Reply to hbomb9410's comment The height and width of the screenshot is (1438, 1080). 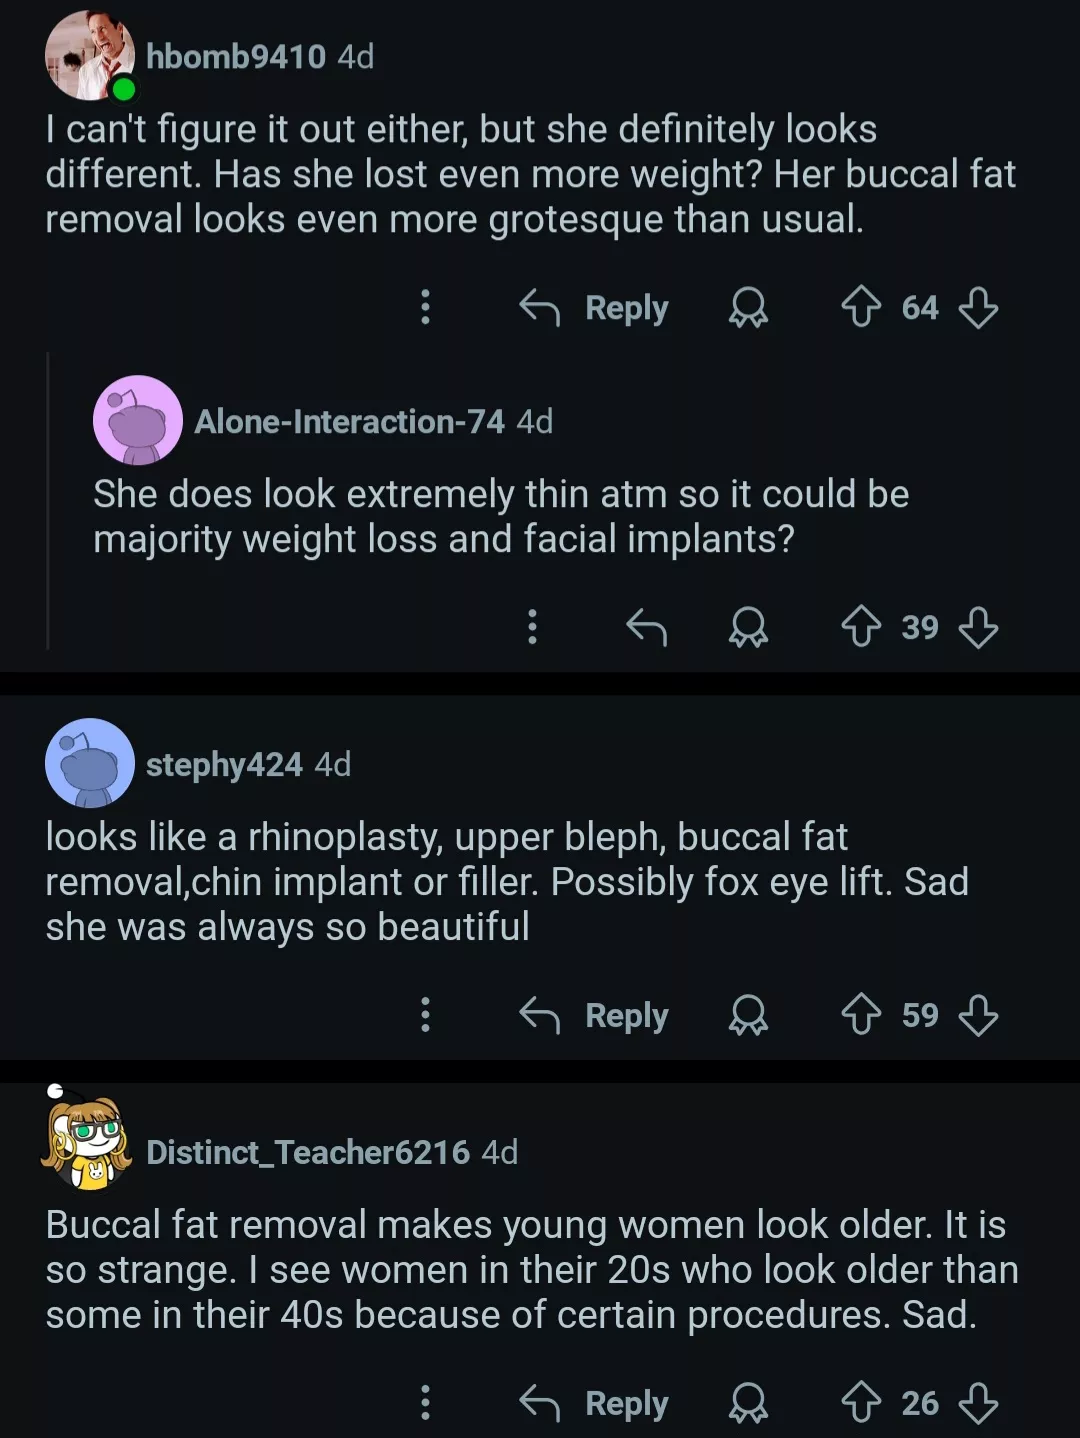pyautogui.click(x=595, y=307)
